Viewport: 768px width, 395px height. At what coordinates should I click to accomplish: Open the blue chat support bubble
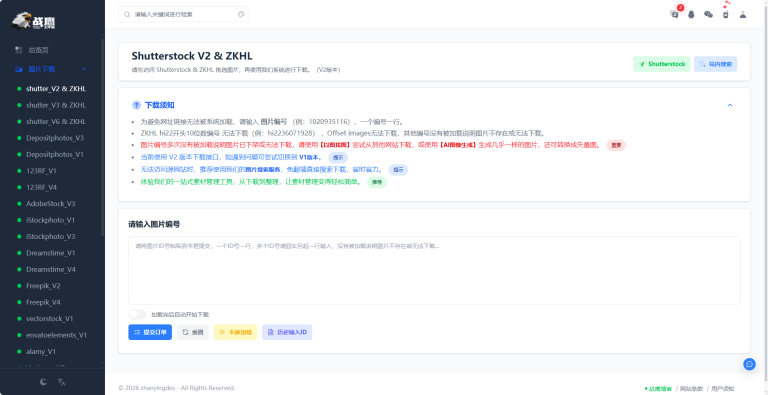tap(749, 364)
